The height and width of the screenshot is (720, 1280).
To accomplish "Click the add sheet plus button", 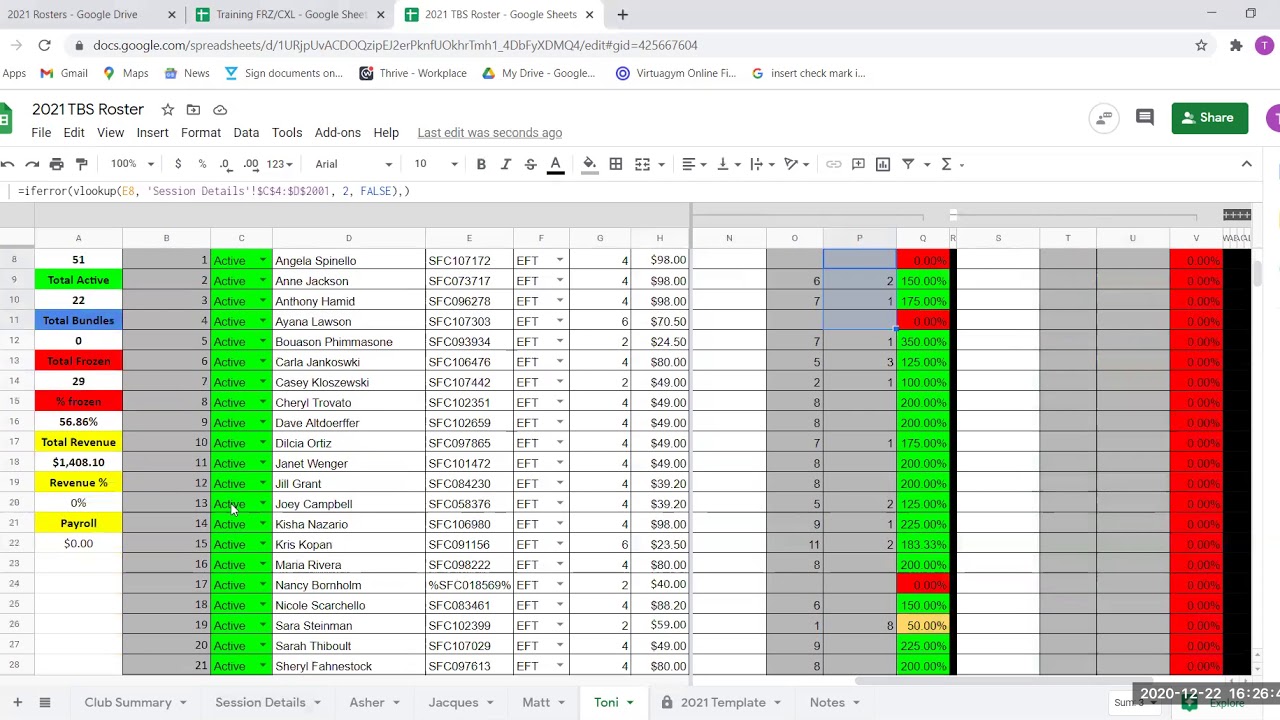I will pyautogui.click(x=17, y=702).
